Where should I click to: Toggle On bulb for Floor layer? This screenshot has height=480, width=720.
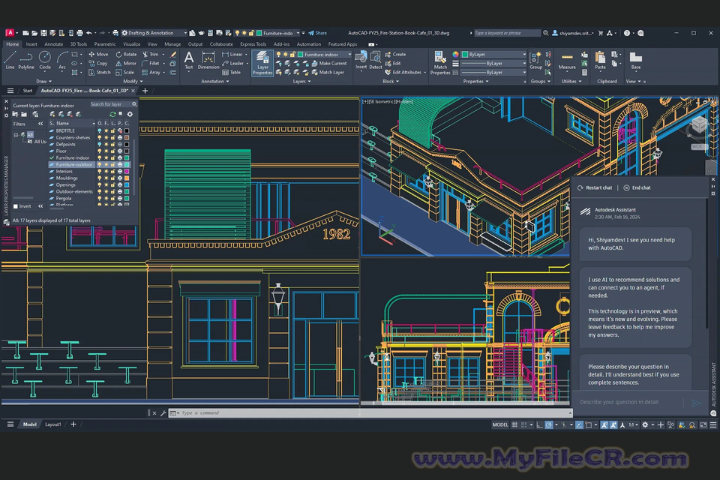coord(99,151)
